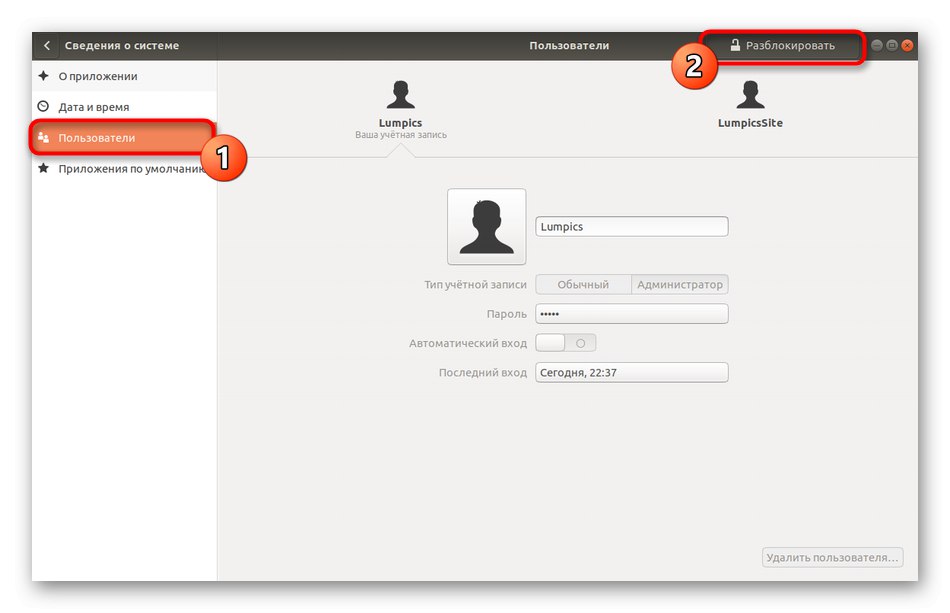
Task: Click the 'LumpicsSite' user name label
Action: 750,123
